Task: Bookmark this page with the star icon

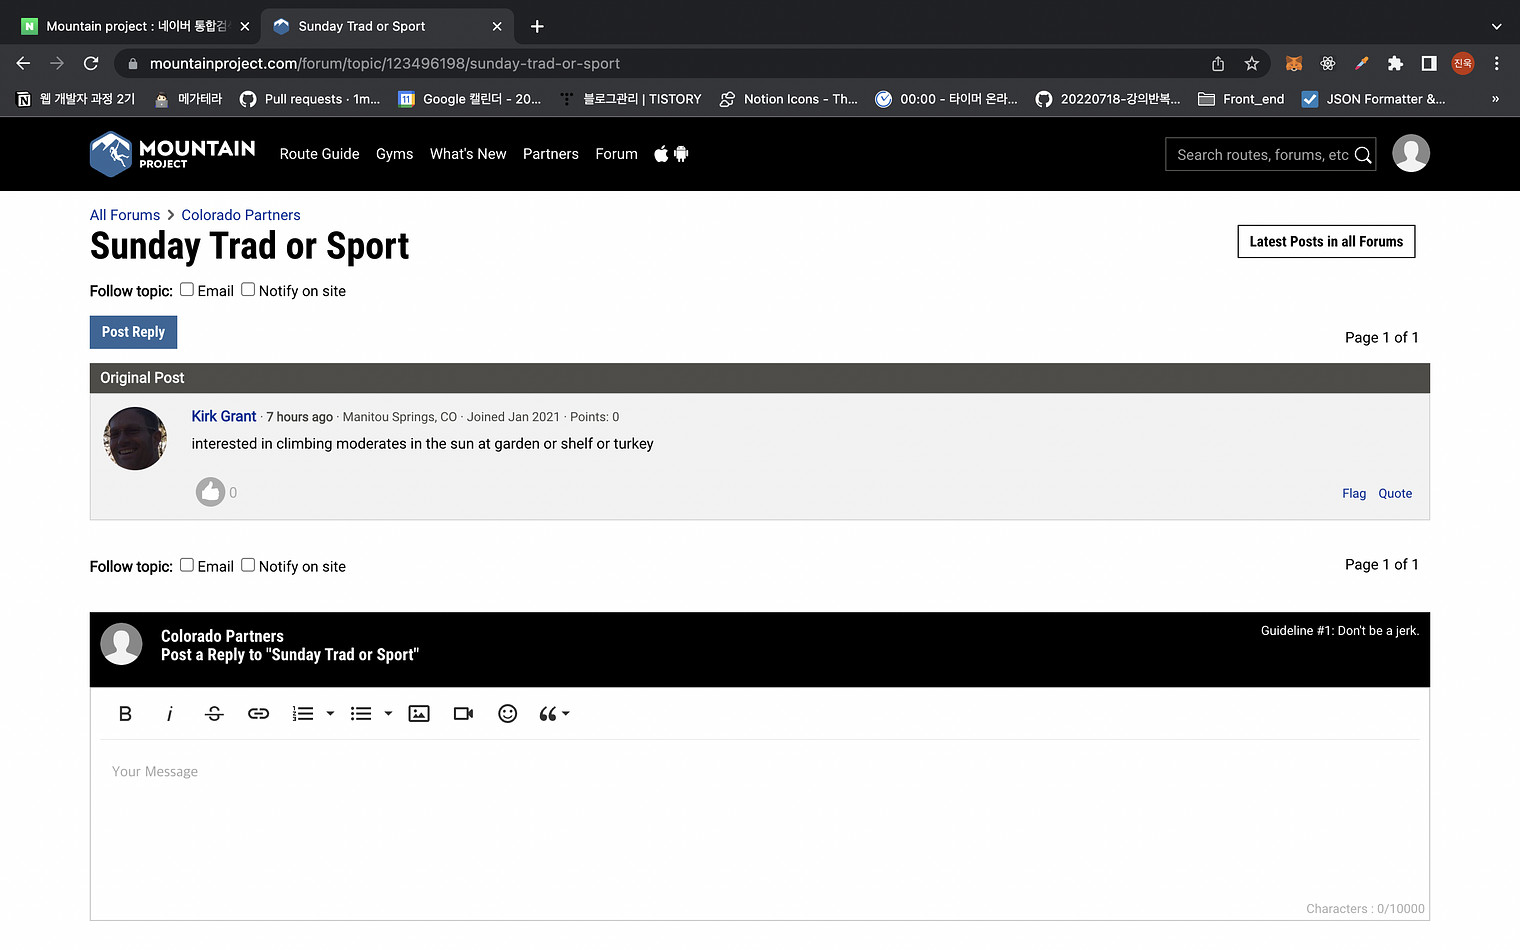Action: pos(1251,64)
